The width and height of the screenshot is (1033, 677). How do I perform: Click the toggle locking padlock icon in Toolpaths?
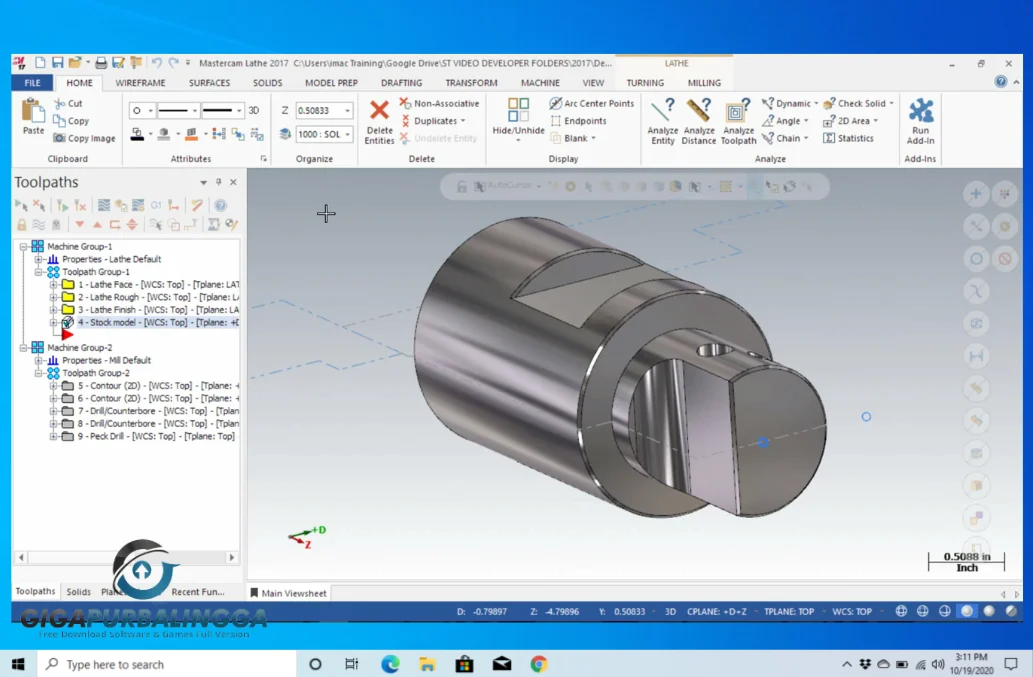point(22,225)
